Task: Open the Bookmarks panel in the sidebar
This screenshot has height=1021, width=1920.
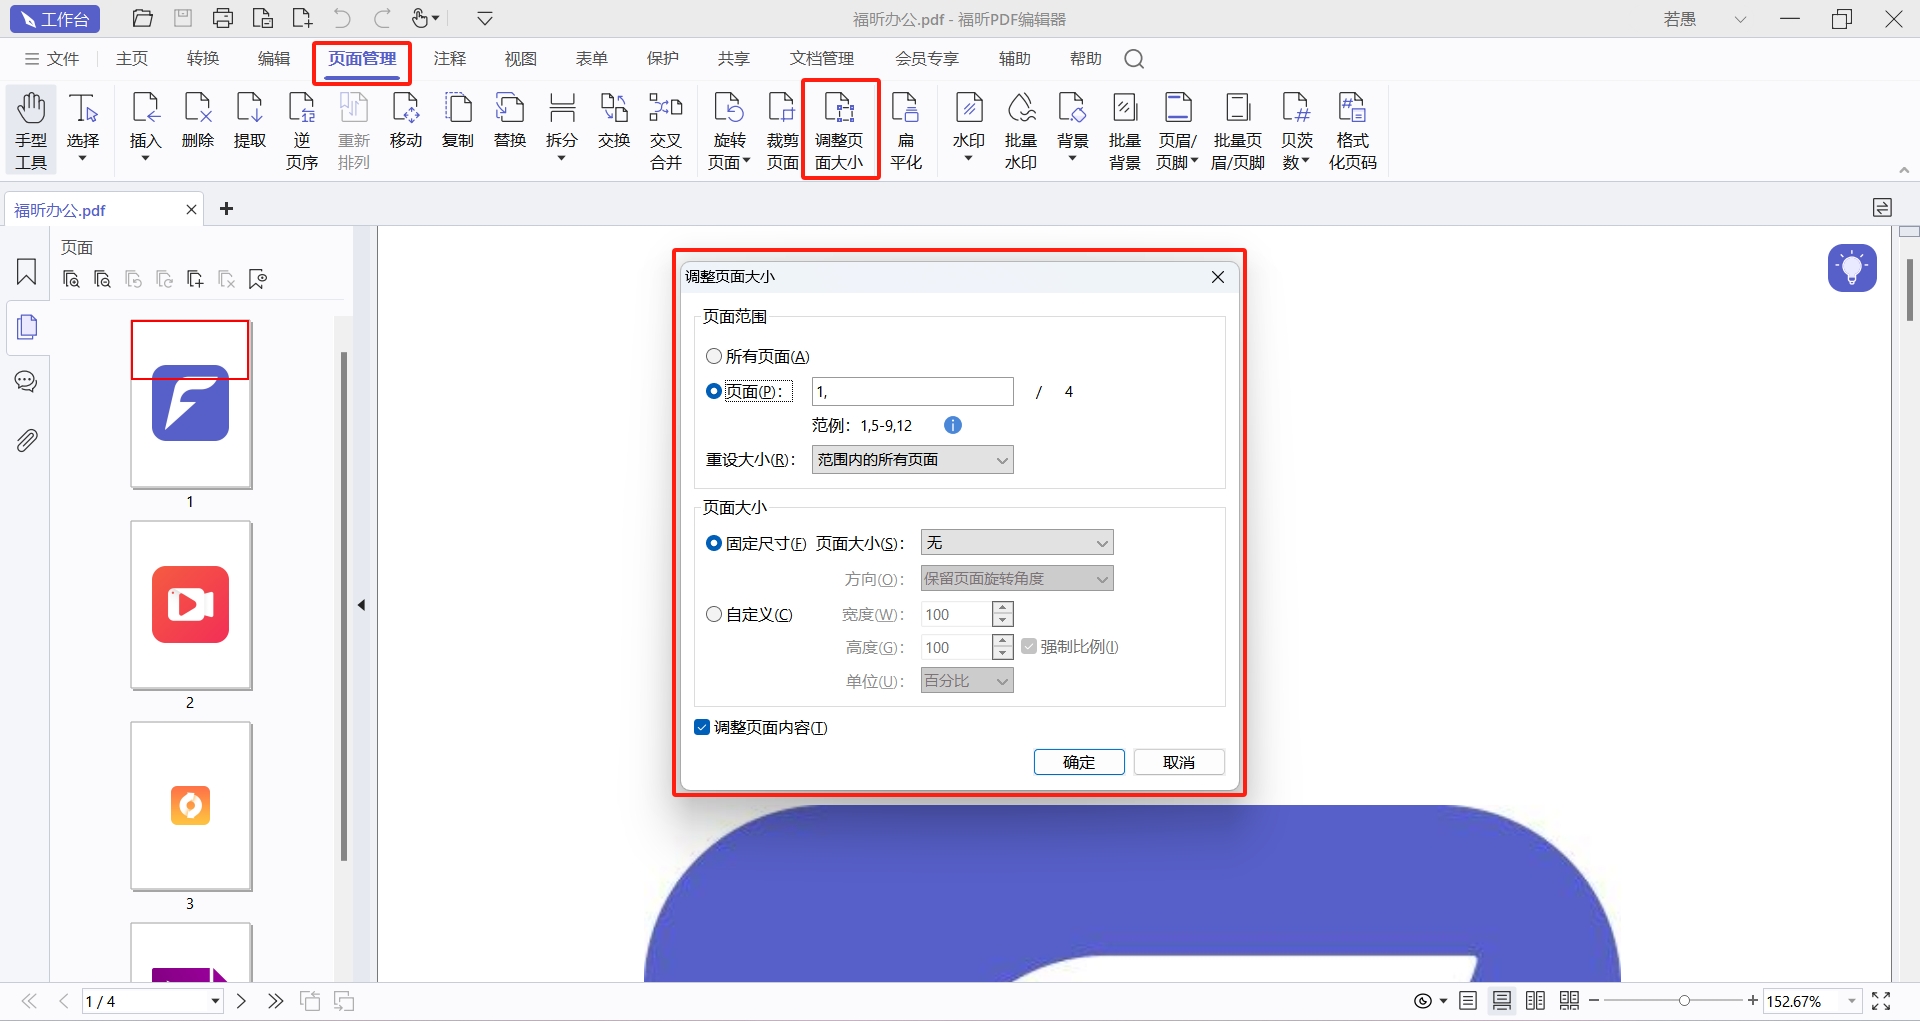Action: coord(26,272)
